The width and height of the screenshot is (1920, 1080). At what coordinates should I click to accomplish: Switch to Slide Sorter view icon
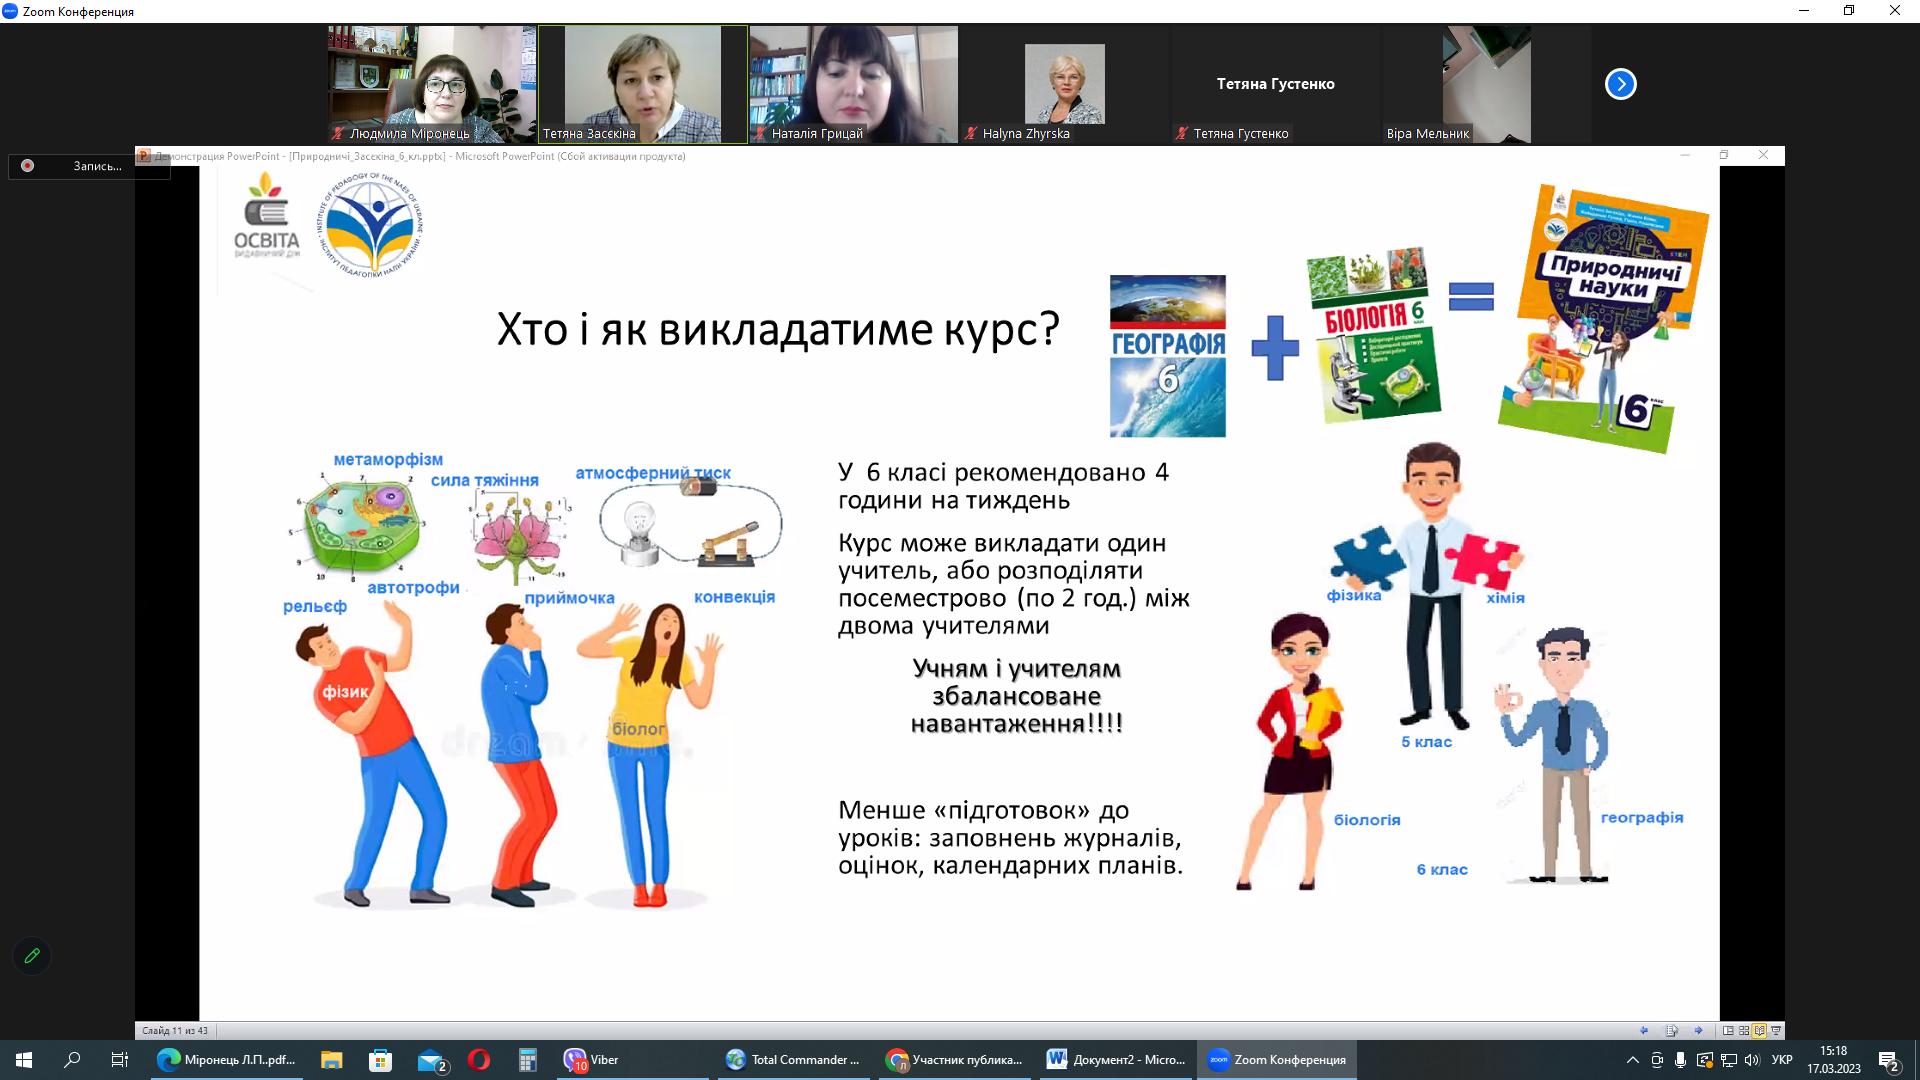[1744, 1030]
